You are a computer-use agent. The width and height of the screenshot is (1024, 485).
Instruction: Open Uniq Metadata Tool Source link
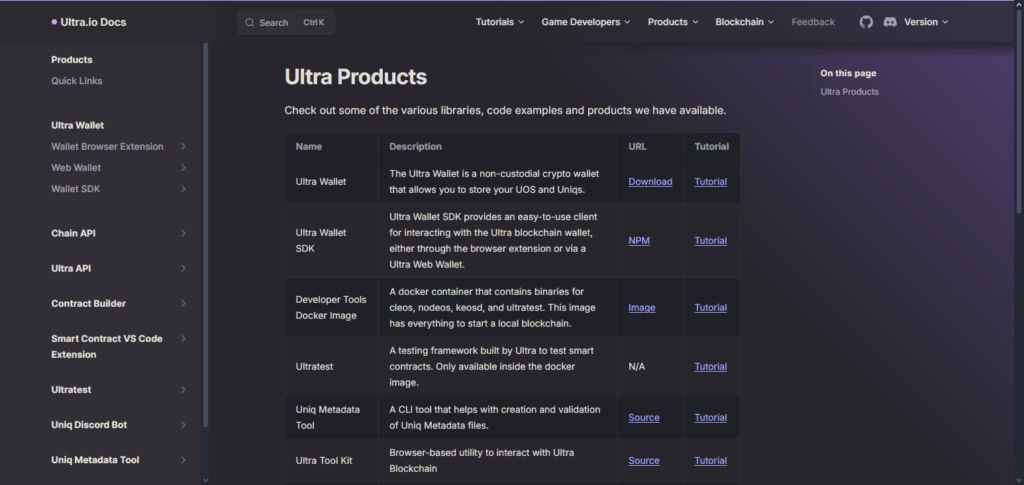[643, 417]
